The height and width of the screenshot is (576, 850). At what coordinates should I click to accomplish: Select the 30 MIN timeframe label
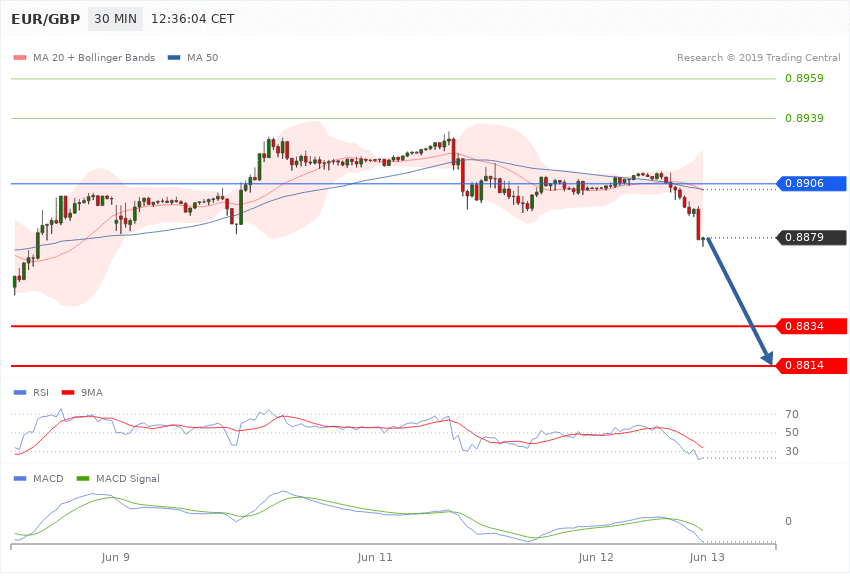[115, 19]
